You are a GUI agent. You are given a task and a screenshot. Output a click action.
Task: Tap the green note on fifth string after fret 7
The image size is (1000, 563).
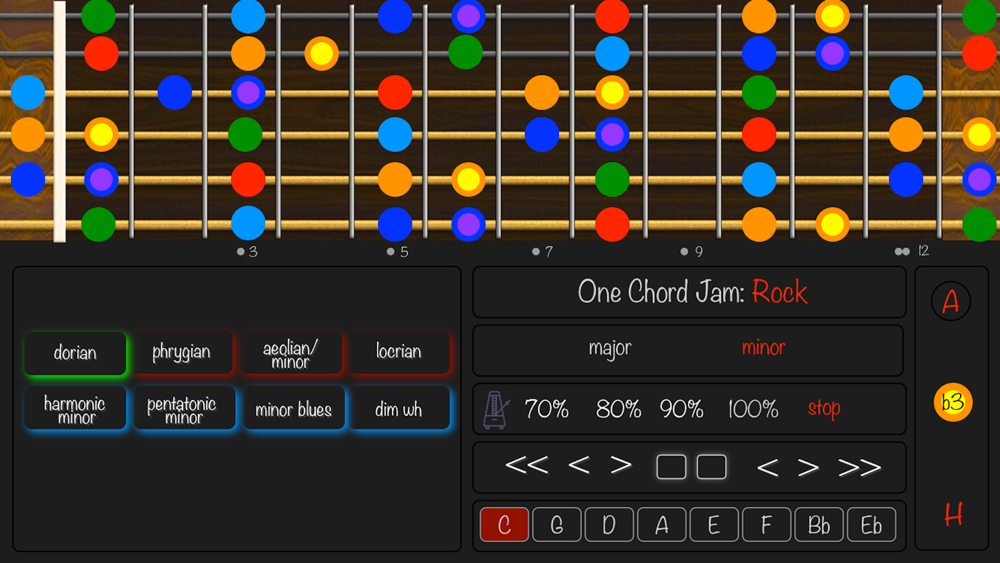612,179
